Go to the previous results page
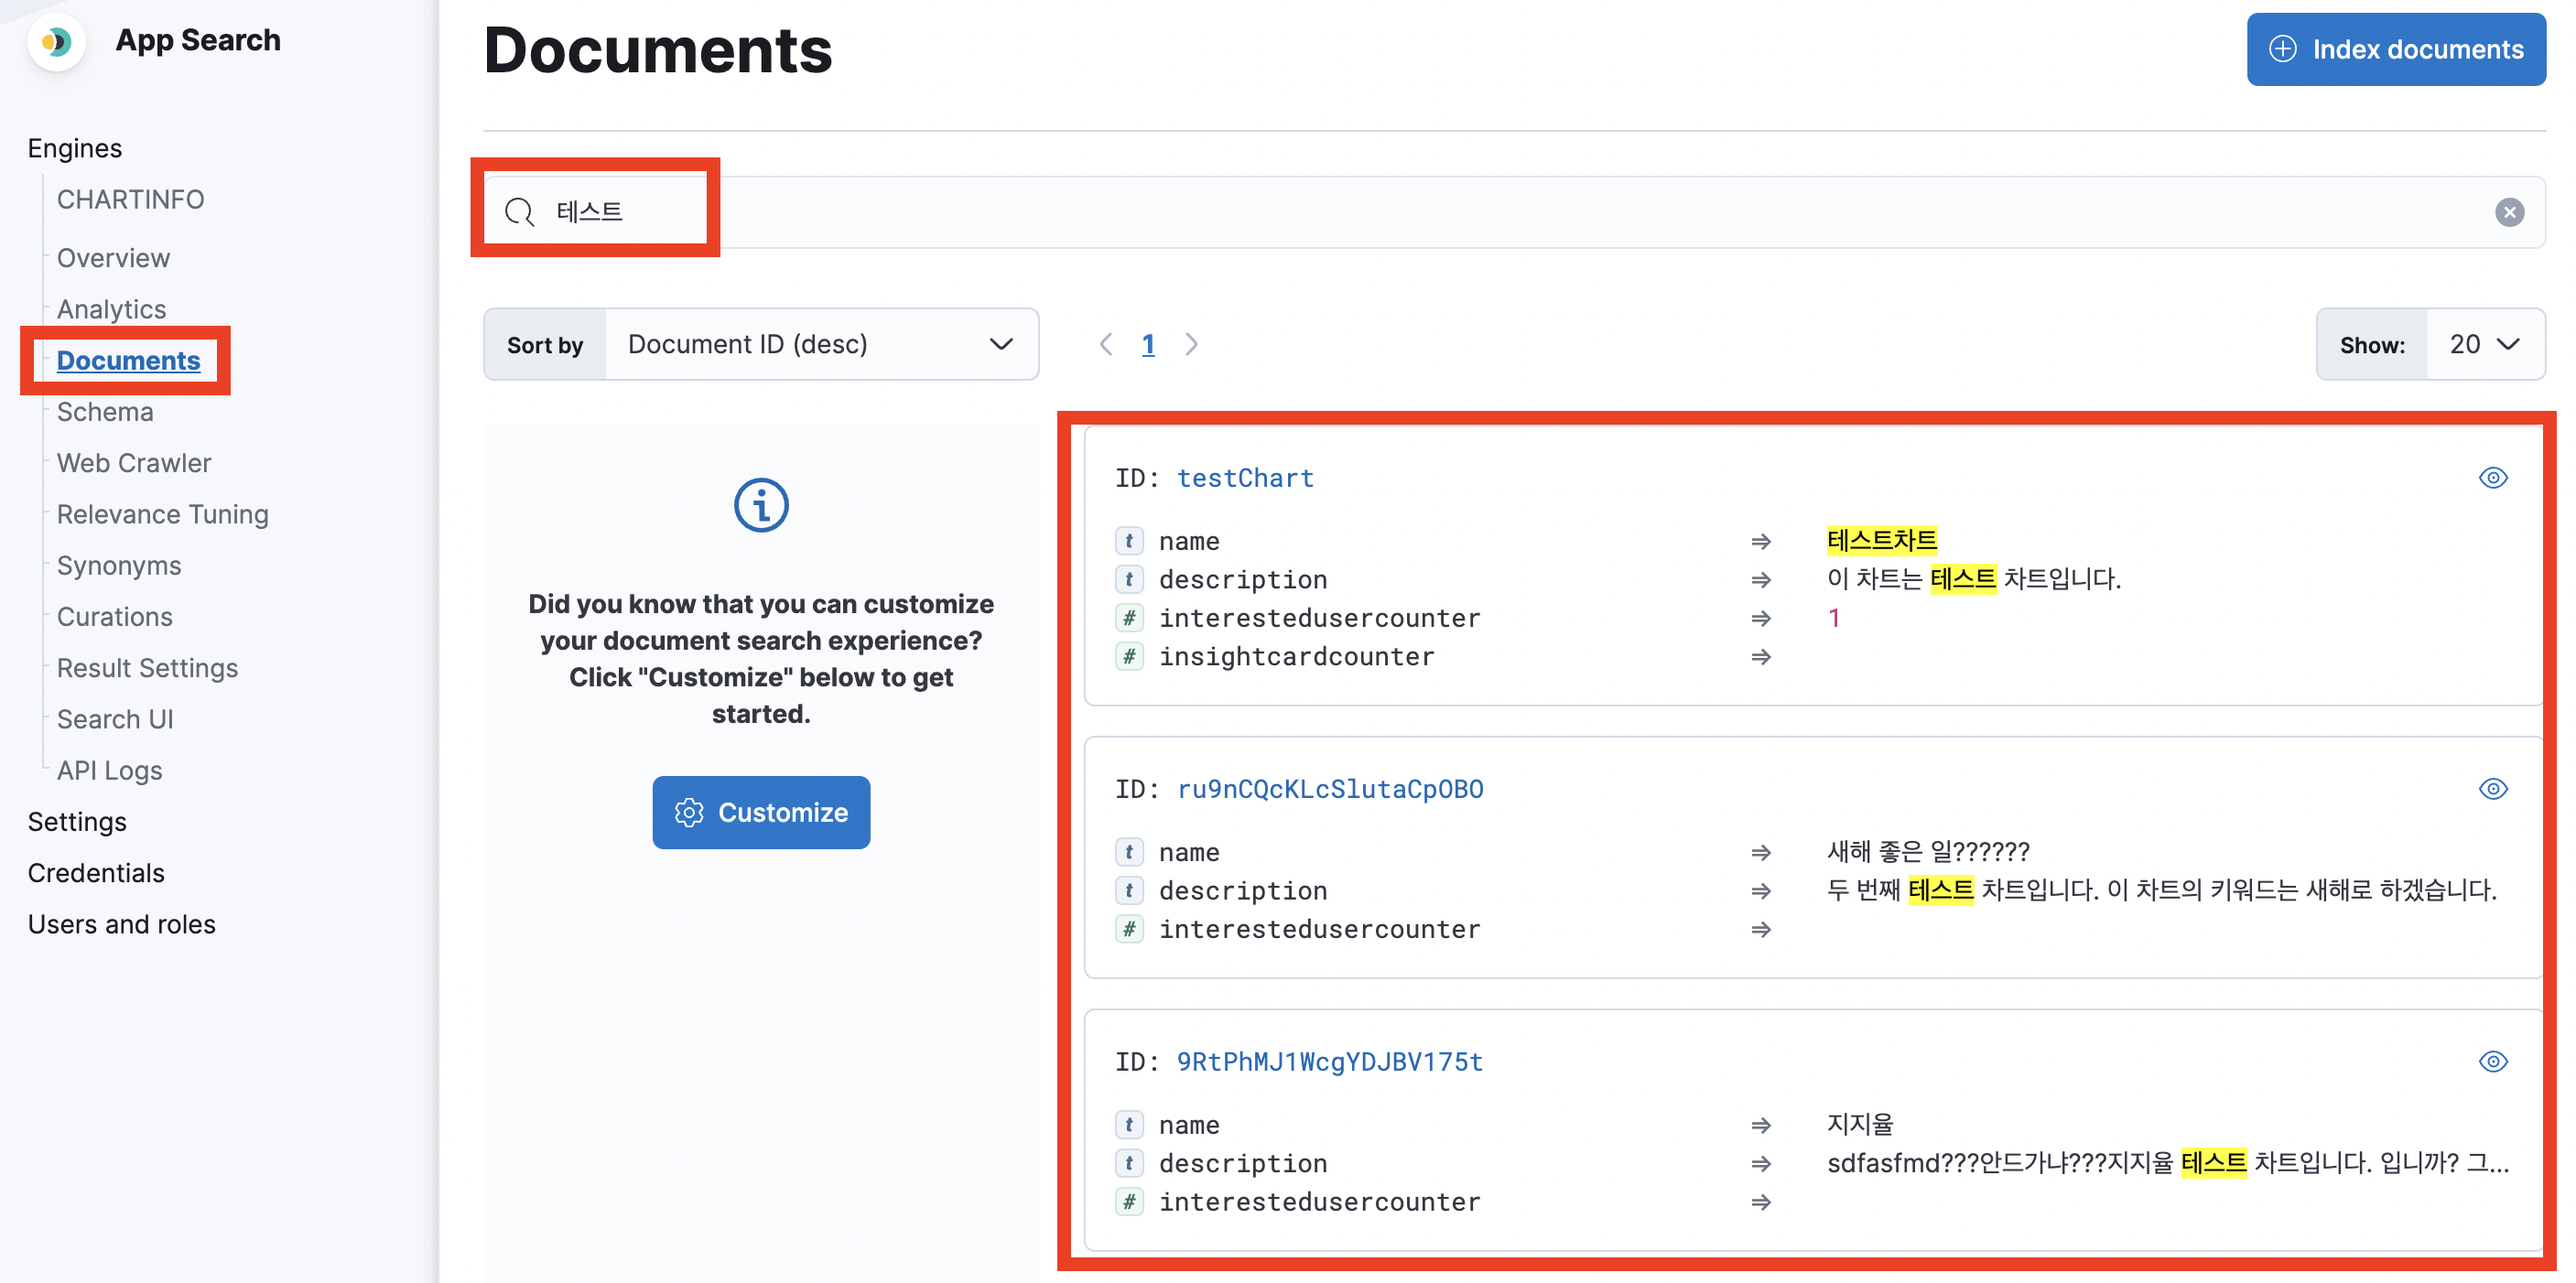The width and height of the screenshot is (2576, 1283). [1106, 345]
